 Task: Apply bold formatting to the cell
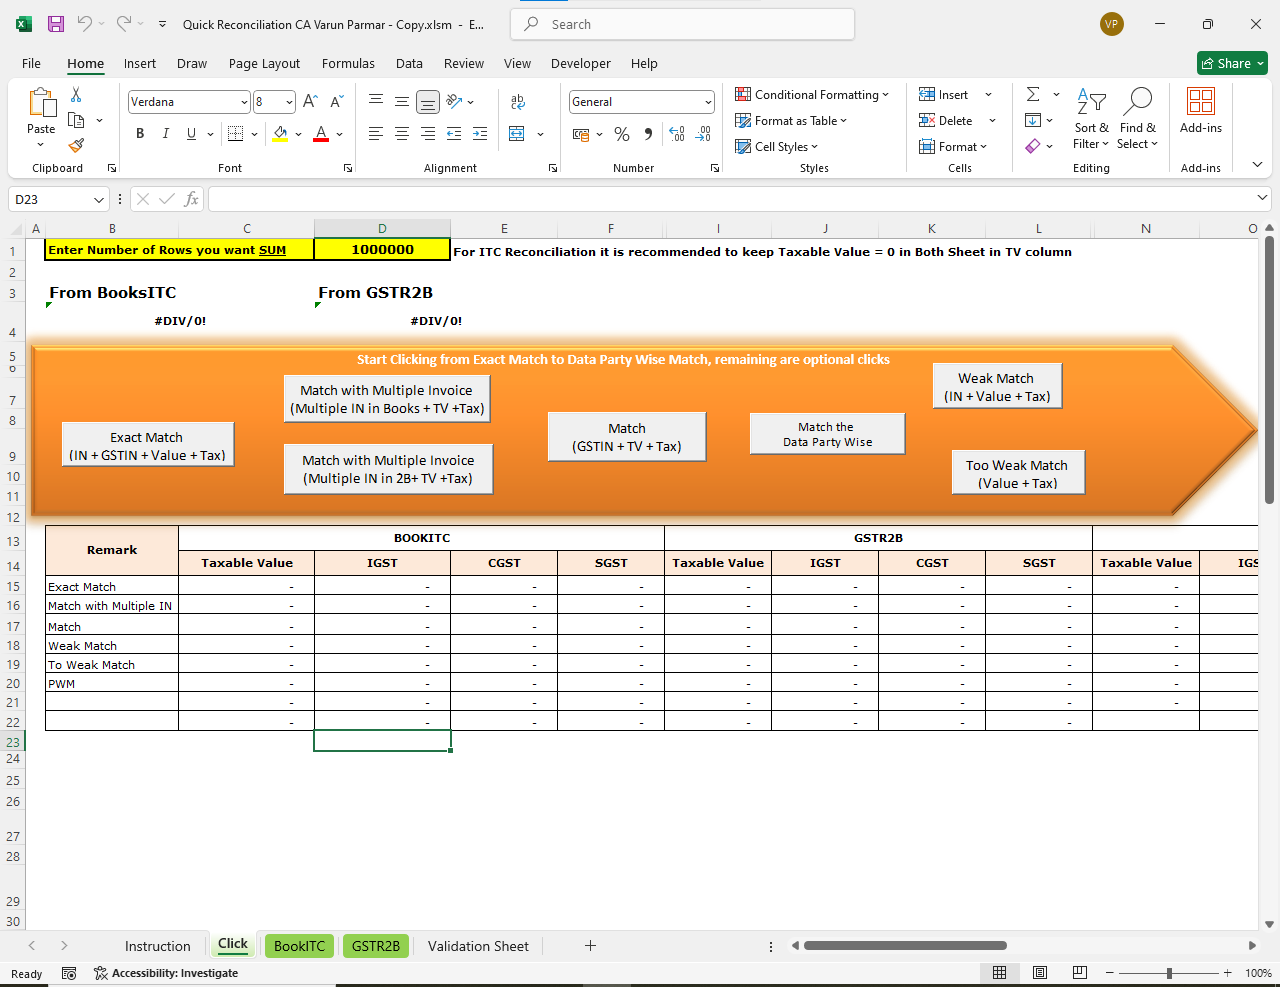(x=140, y=133)
